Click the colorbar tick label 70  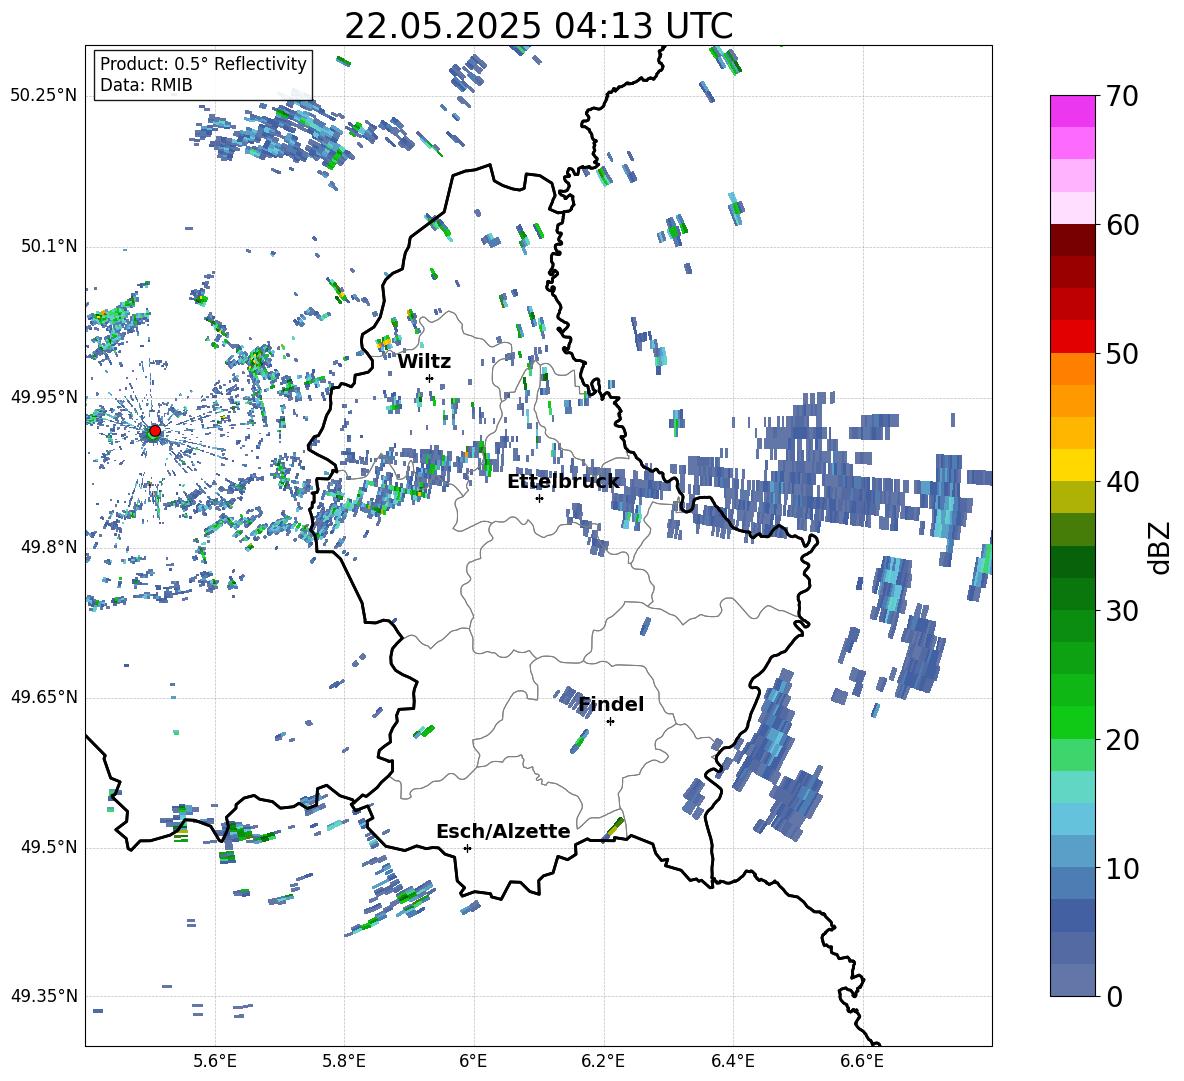tap(1122, 97)
